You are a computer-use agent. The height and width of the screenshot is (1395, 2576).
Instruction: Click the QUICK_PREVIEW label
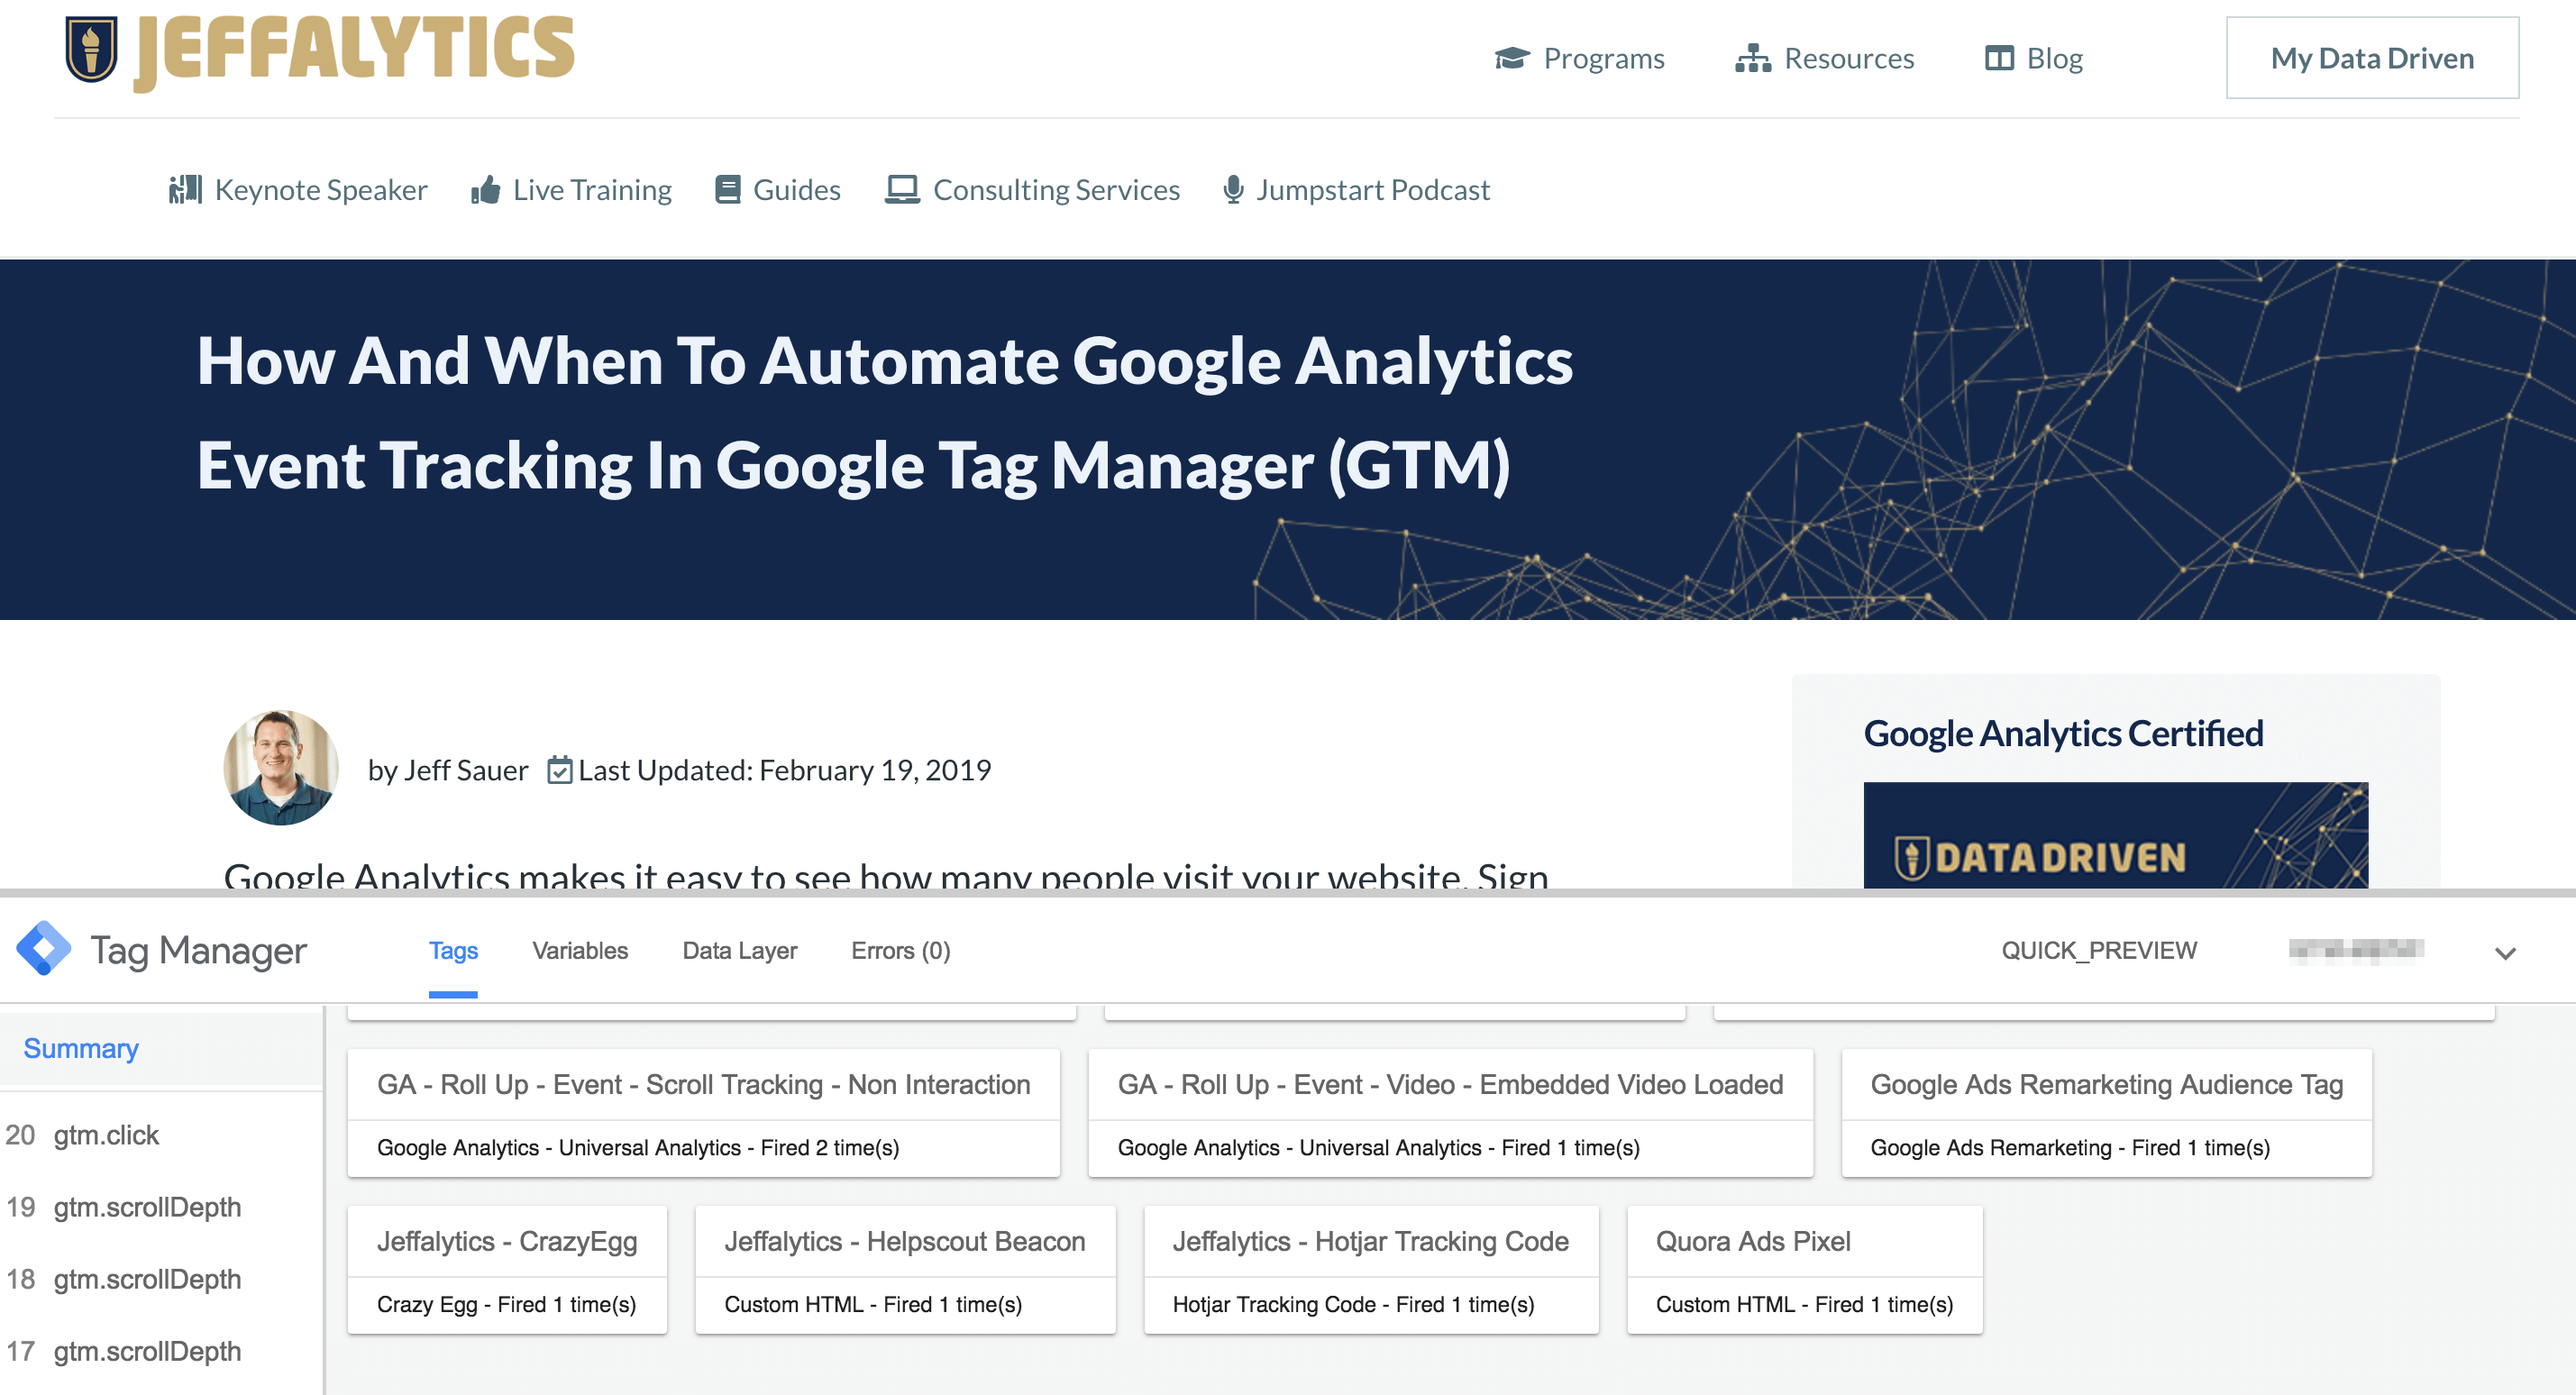(x=2099, y=950)
